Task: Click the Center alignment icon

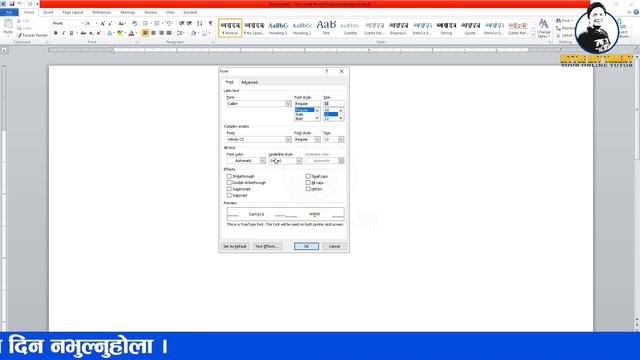Action: [153, 33]
